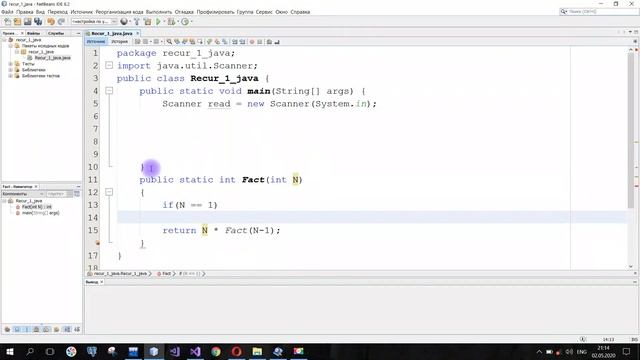Open the notification center icon in tray
640x360 pixels.
[626, 351]
